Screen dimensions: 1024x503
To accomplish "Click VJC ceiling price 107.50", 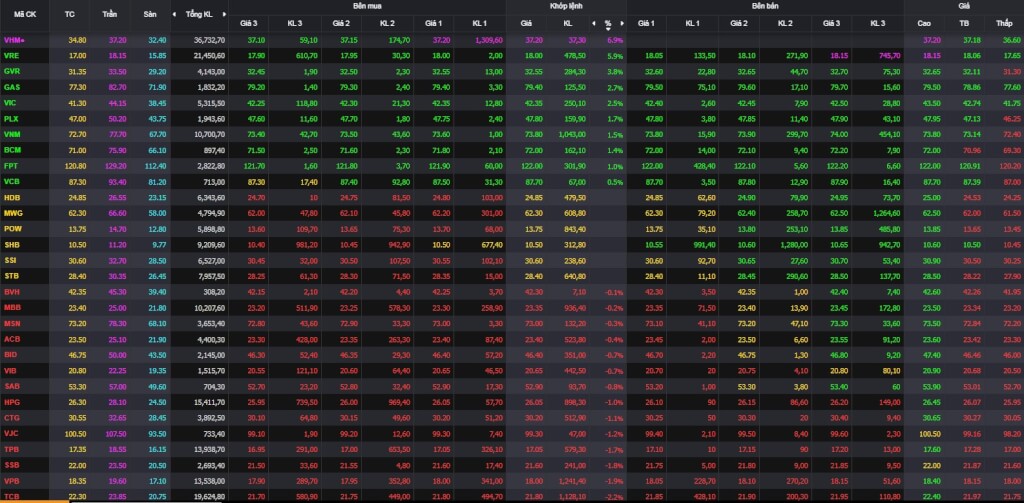I will (x=114, y=433).
